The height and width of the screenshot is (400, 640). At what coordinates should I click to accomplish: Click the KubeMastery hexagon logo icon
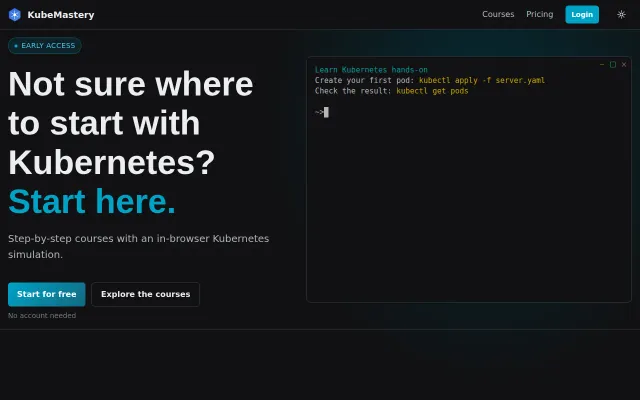pyautogui.click(x=15, y=15)
